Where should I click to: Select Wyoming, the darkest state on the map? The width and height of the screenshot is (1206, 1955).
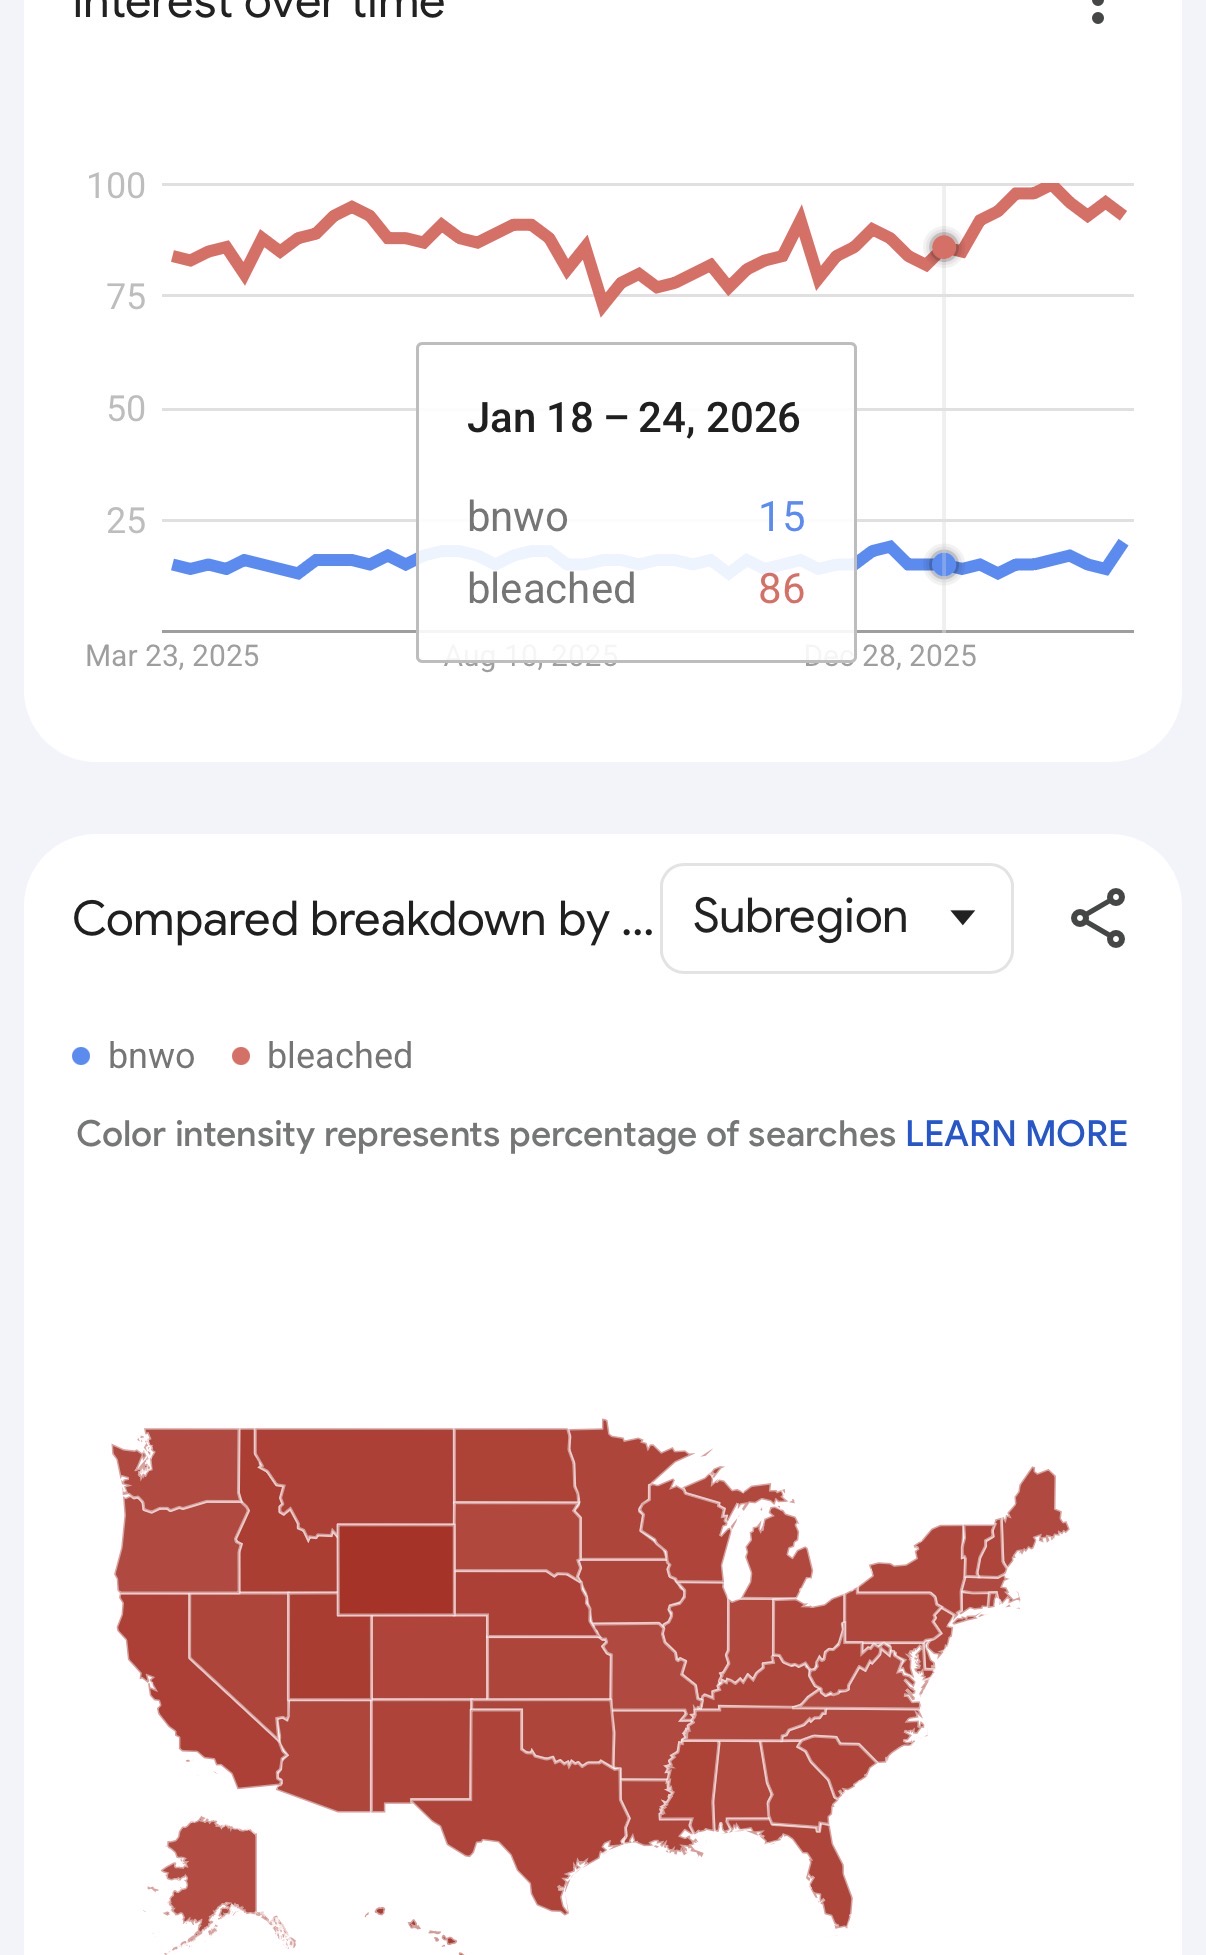(395, 1568)
